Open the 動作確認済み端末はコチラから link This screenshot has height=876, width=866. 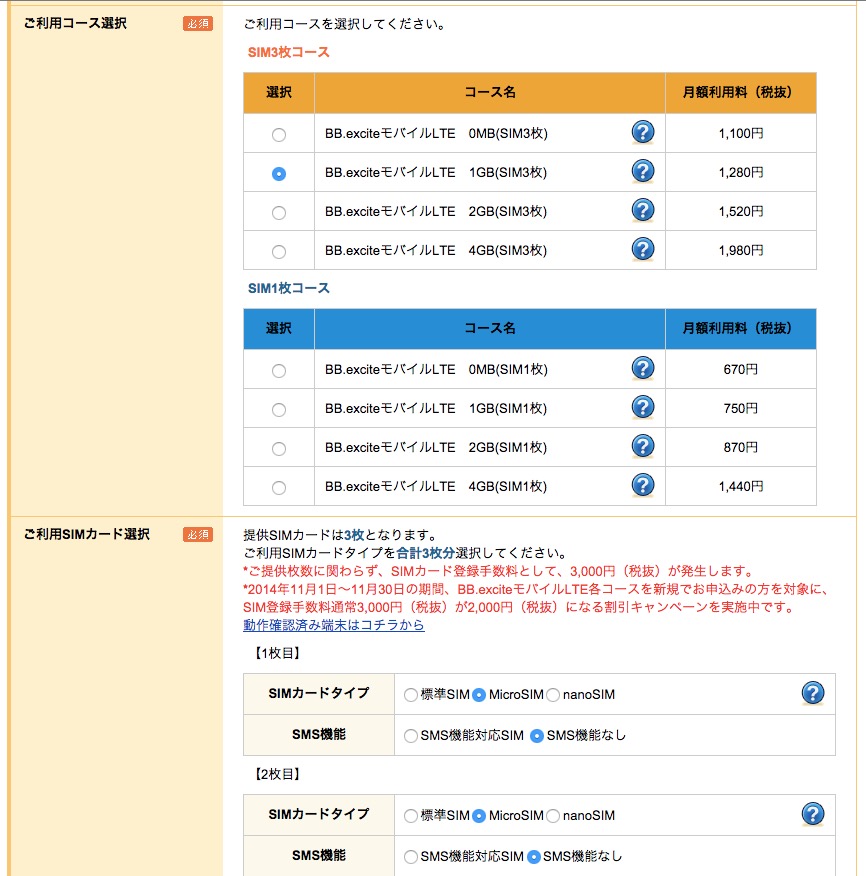[334, 625]
